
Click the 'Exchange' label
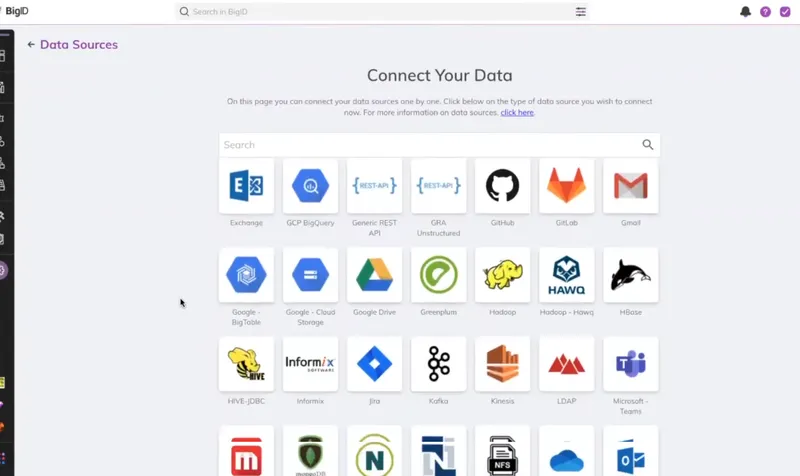[246, 223]
